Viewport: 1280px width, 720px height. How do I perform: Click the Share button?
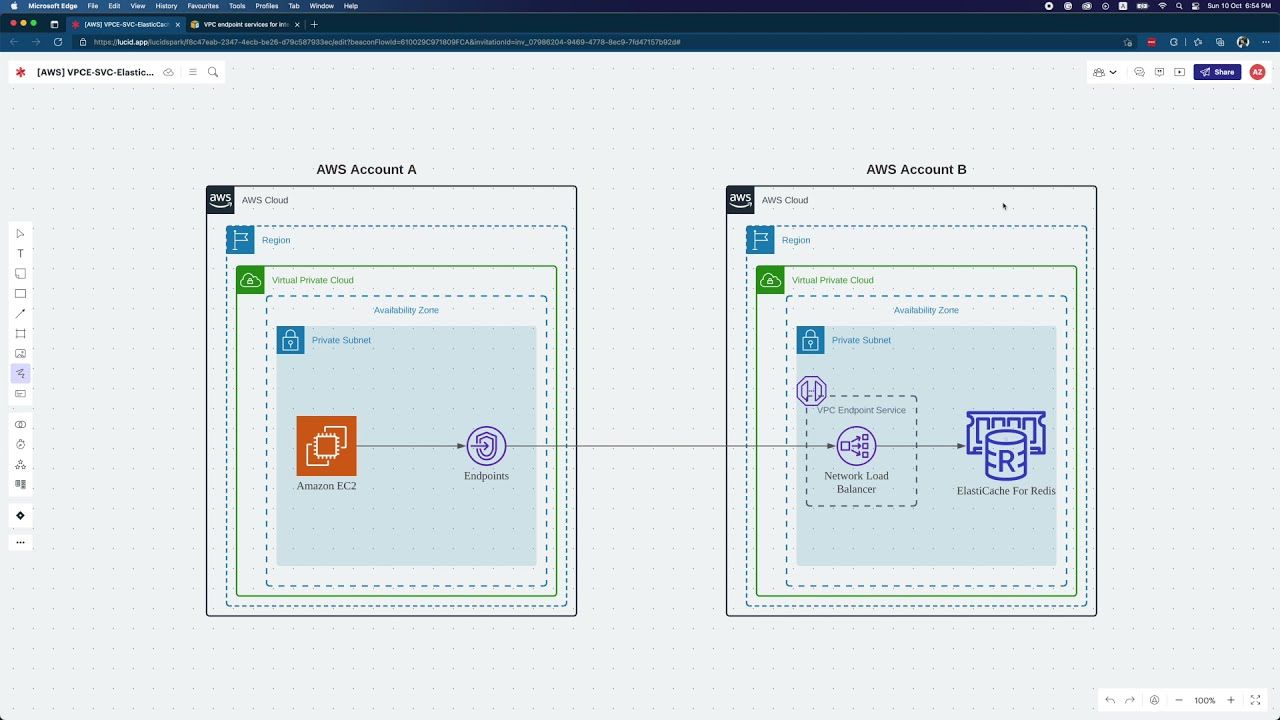(x=1217, y=72)
